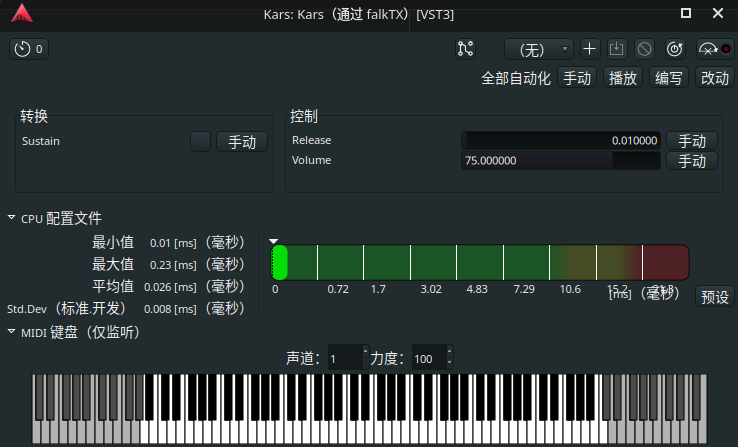Increase 声道 channel with up arrow
The height and width of the screenshot is (447, 738).
(366, 351)
